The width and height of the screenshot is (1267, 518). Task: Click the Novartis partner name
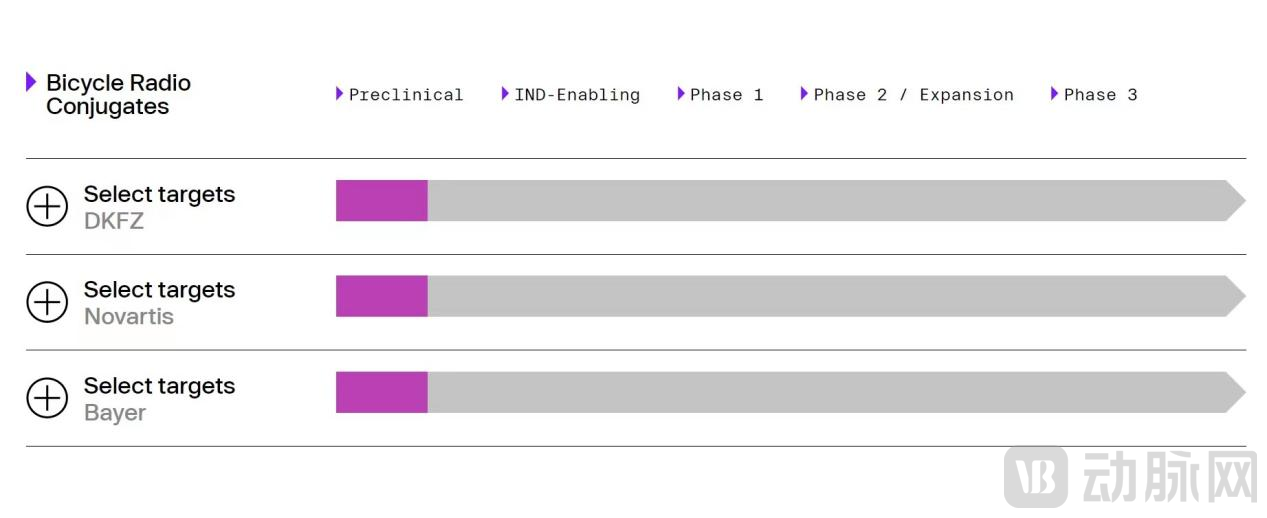[129, 317]
